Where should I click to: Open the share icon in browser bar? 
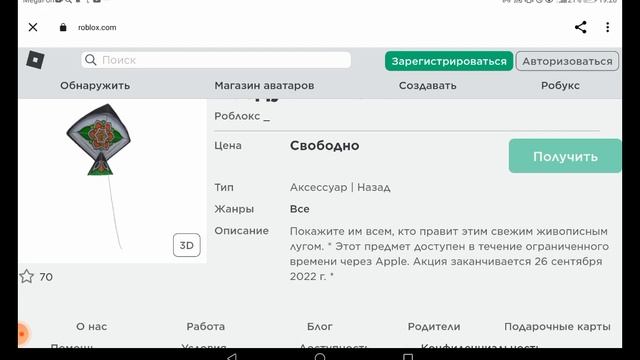tap(580, 27)
